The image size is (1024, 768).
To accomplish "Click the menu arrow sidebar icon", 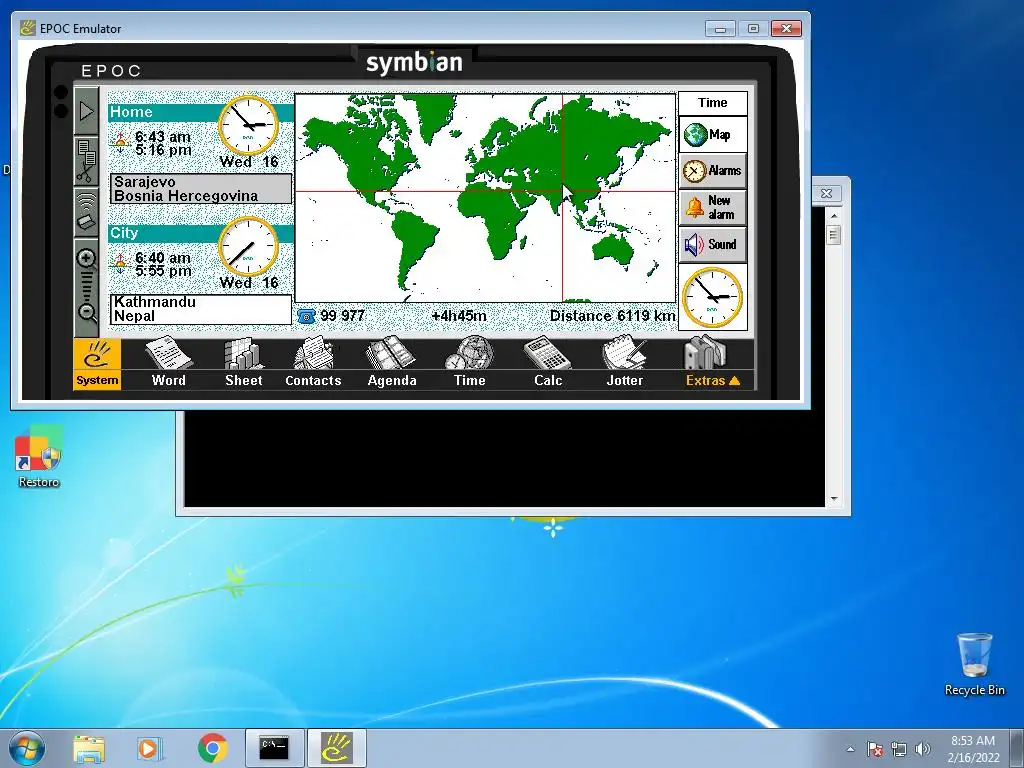I will 86,111.
